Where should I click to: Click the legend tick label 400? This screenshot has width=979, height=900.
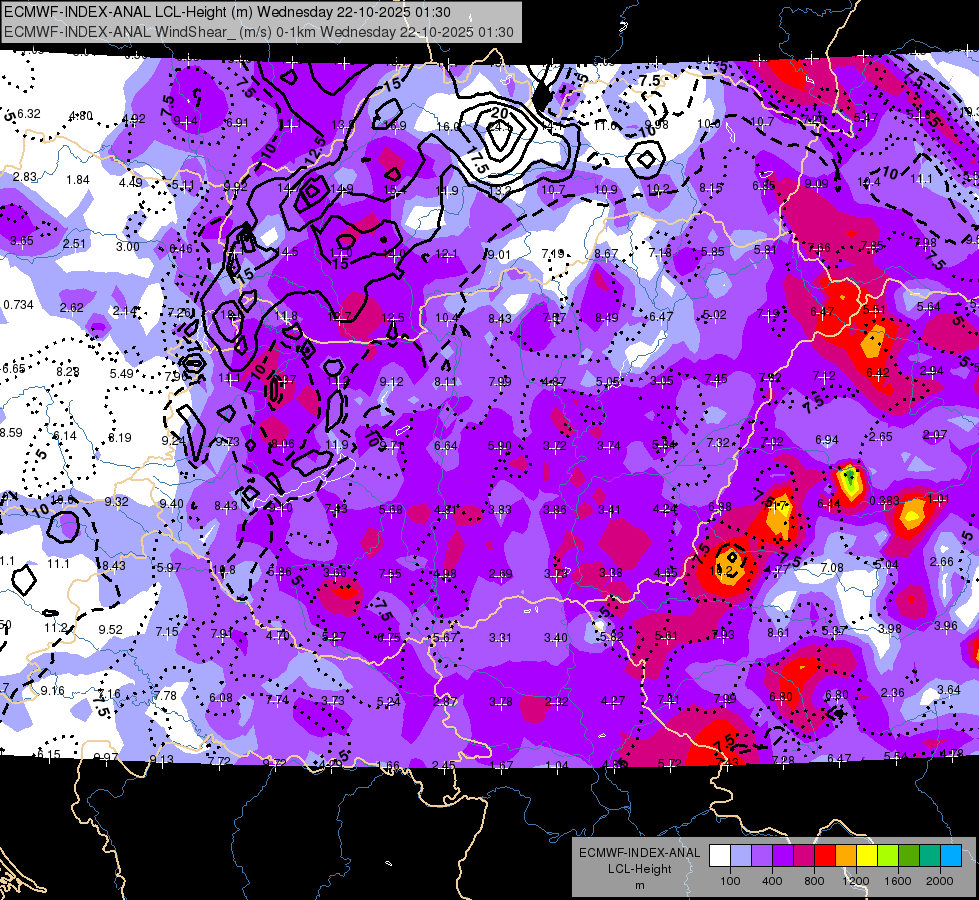772,881
